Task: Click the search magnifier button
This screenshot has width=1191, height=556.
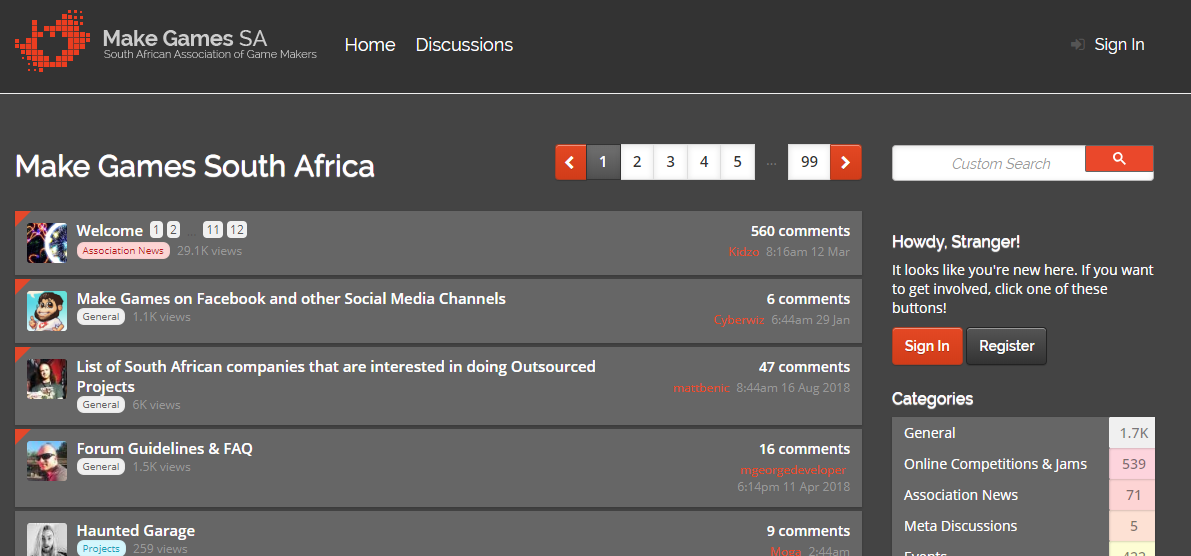Action: (x=1119, y=159)
